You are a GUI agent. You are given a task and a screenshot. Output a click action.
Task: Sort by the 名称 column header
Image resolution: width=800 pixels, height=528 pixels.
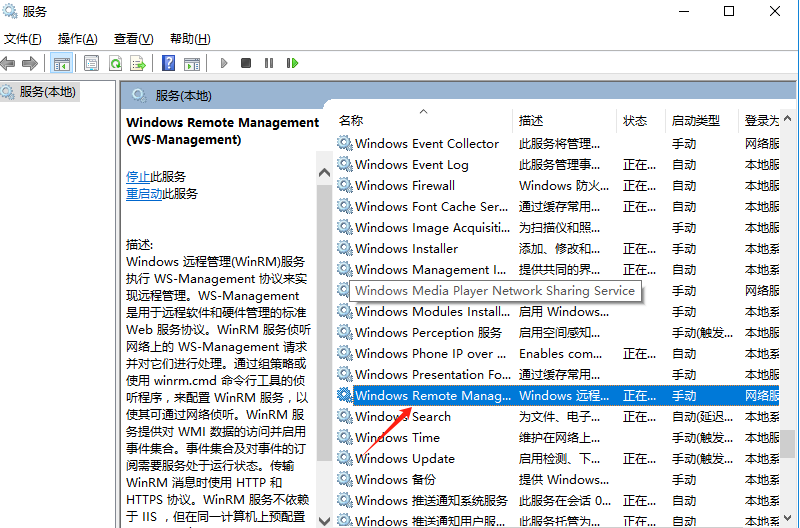click(423, 120)
